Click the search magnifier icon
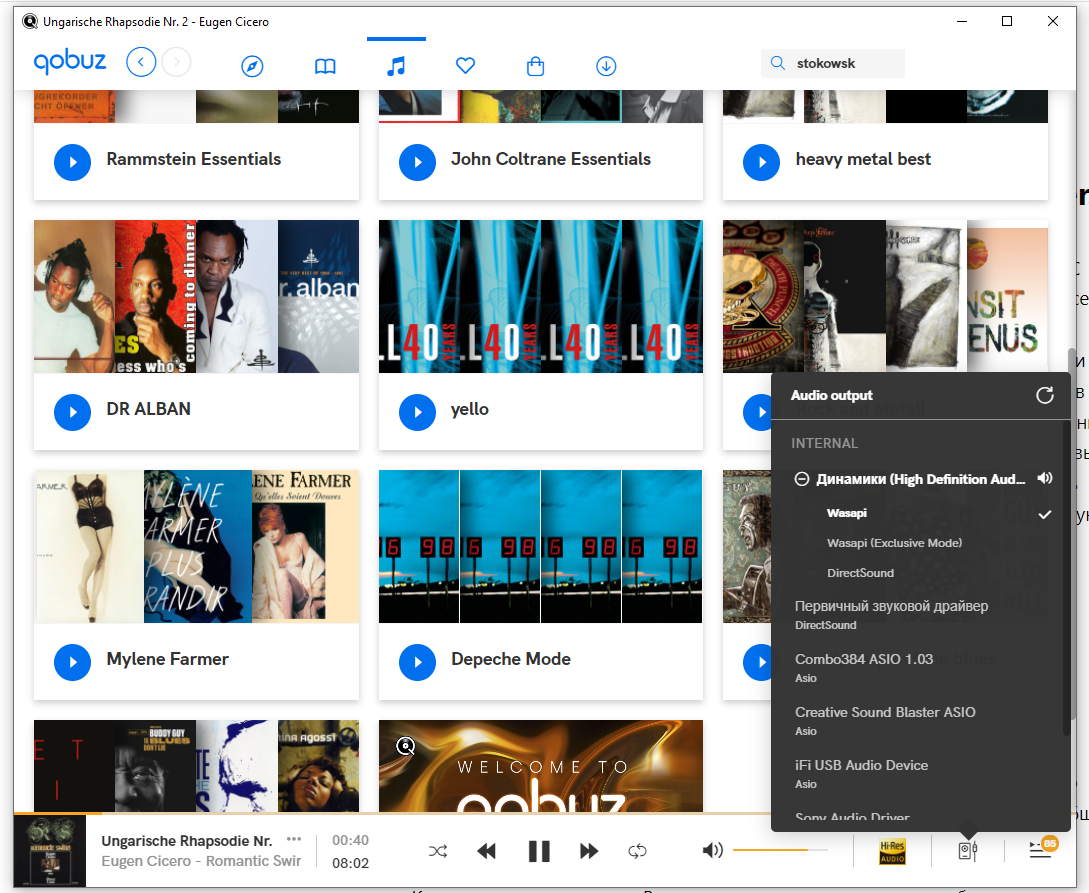The image size is (1089, 893). (778, 63)
